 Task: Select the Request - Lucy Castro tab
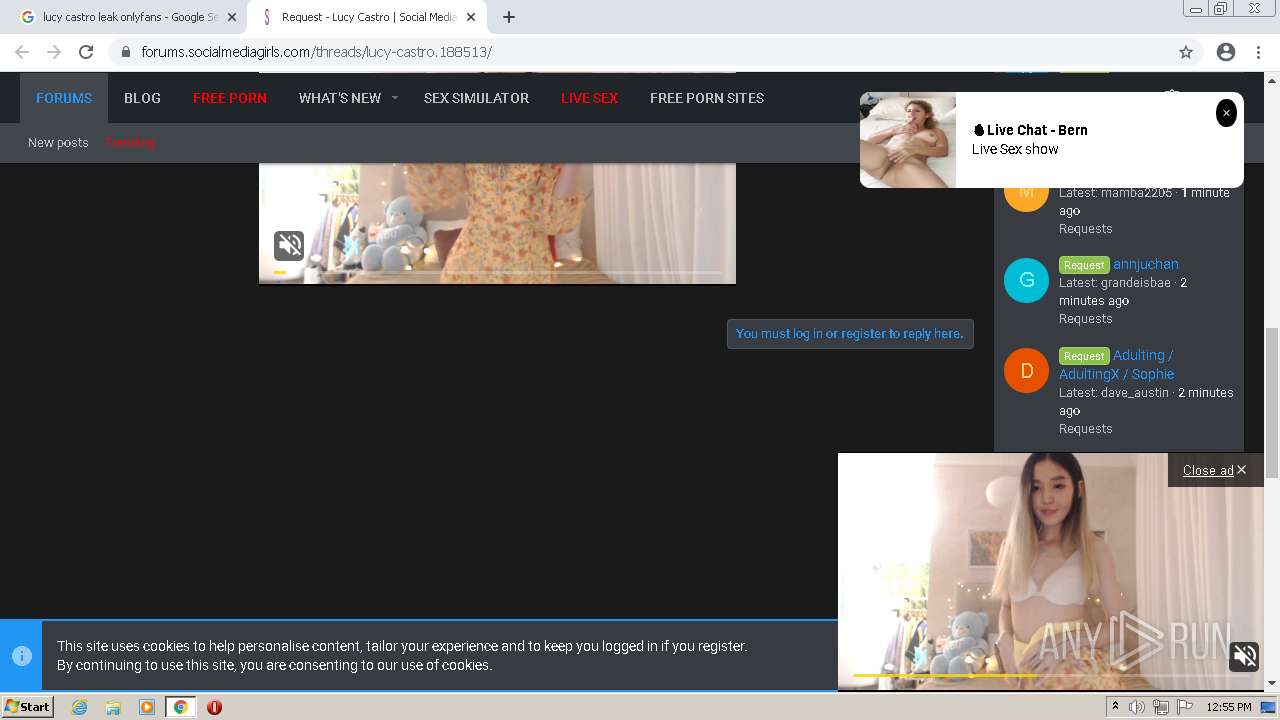(367, 17)
